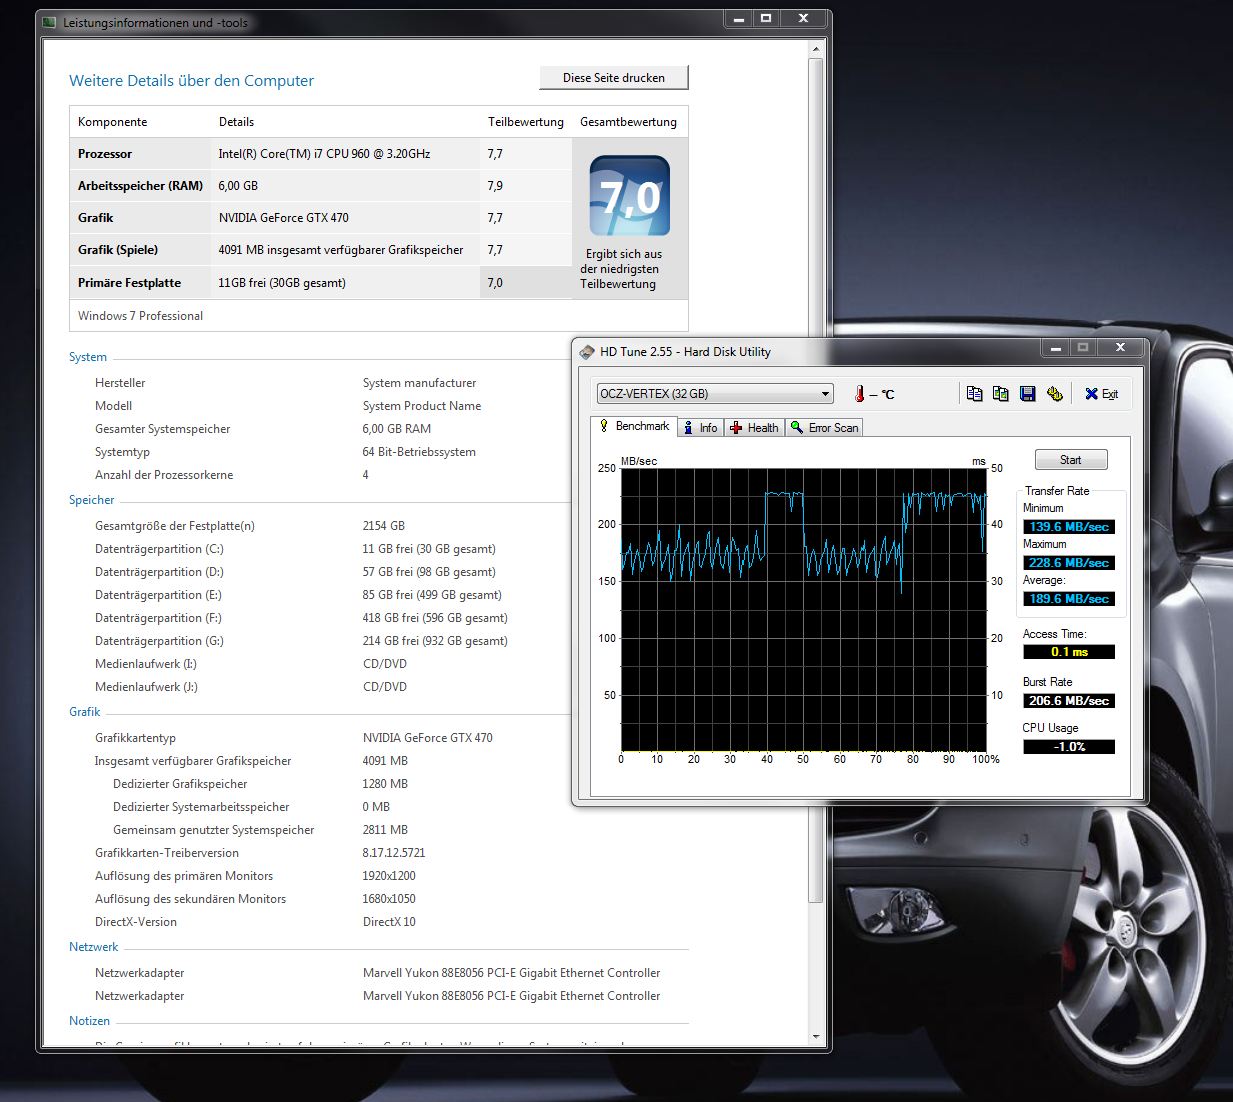Click the red thermometer temperature icon
This screenshot has width=1233, height=1102.
[x=859, y=394]
